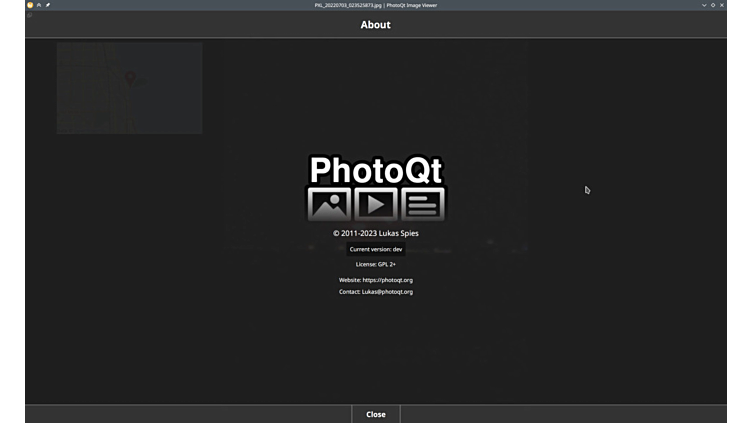Click the copyright Lukas Spies line
752x423 pixels.
point(376,233)
